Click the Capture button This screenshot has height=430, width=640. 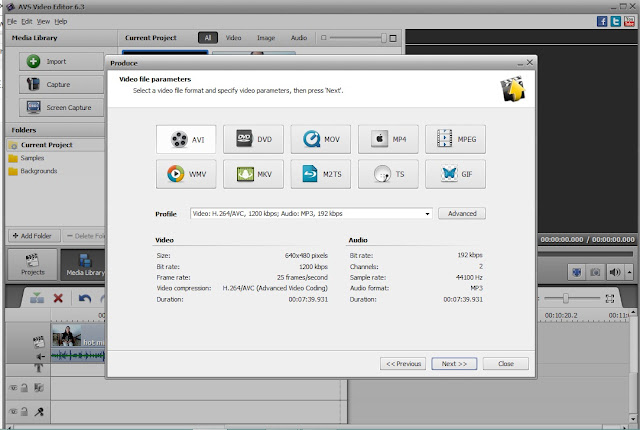tap(61, 84)
